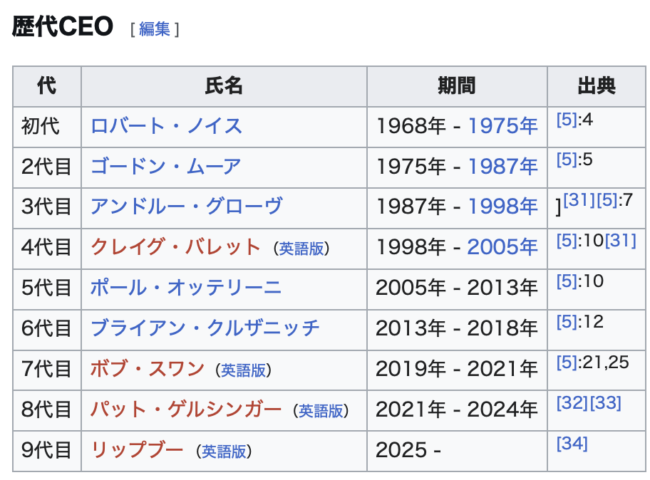This screenshot has width=650, height=480.
Task: Open 英語版 link next to パット・ゲルシンガー
Action: click(x=321, y=411)
